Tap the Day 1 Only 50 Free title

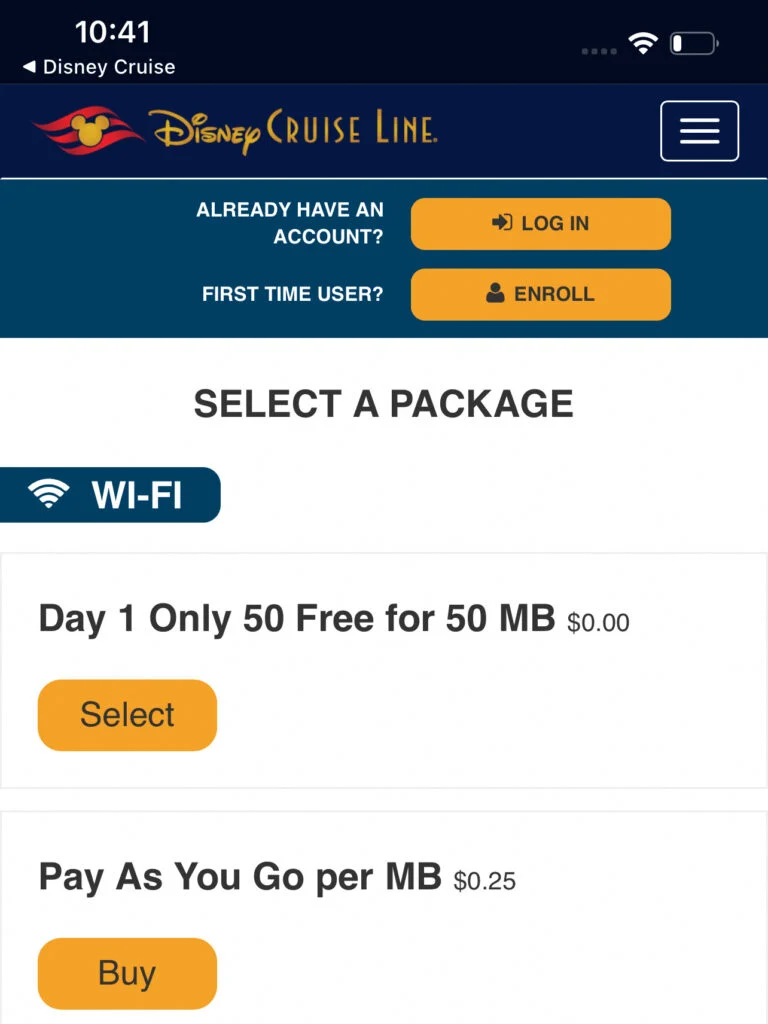(297, 618)
